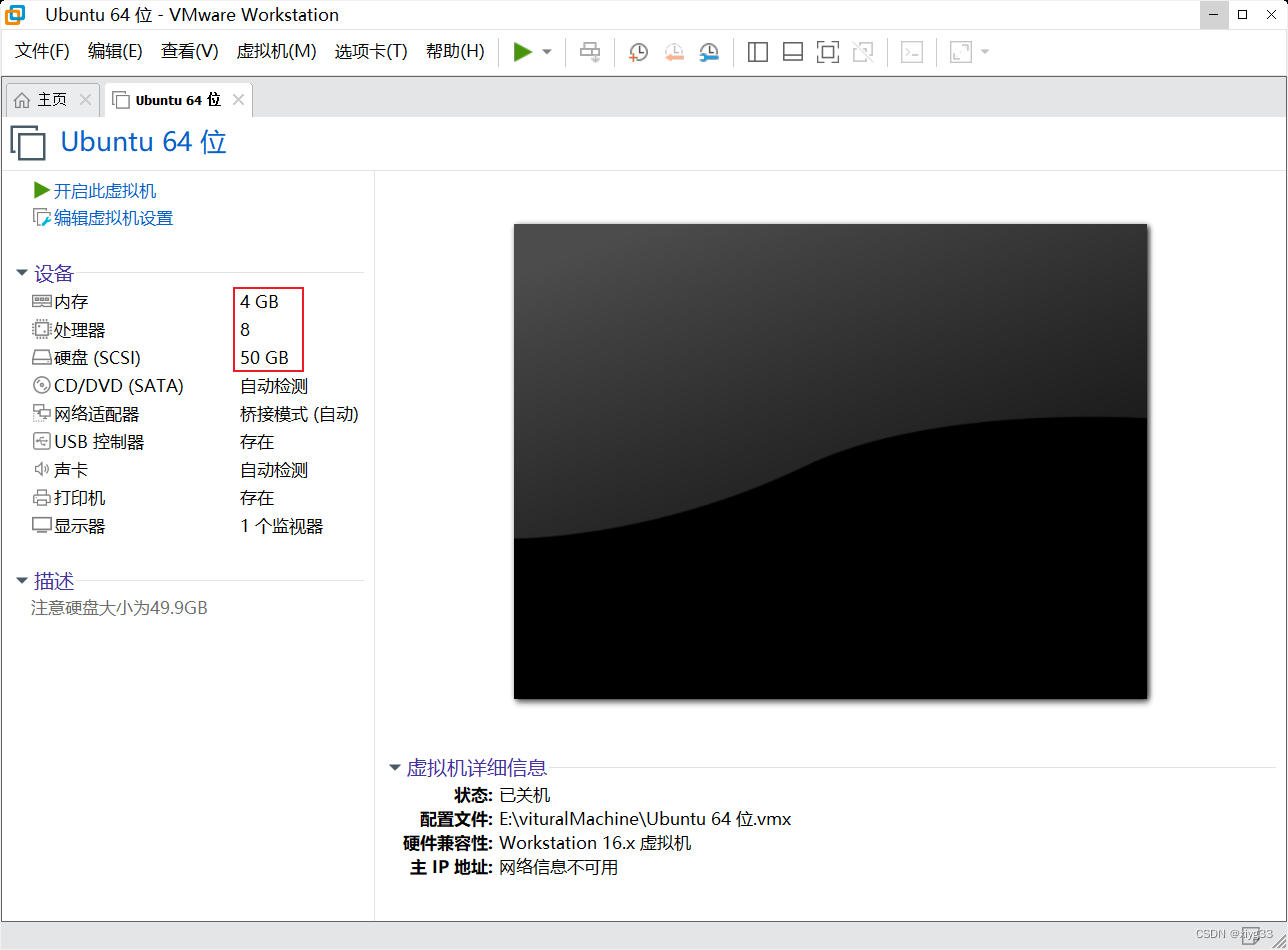Select the 声卡 device row
Viewport: 1288px width, 950px height.
tap(196, 469)
